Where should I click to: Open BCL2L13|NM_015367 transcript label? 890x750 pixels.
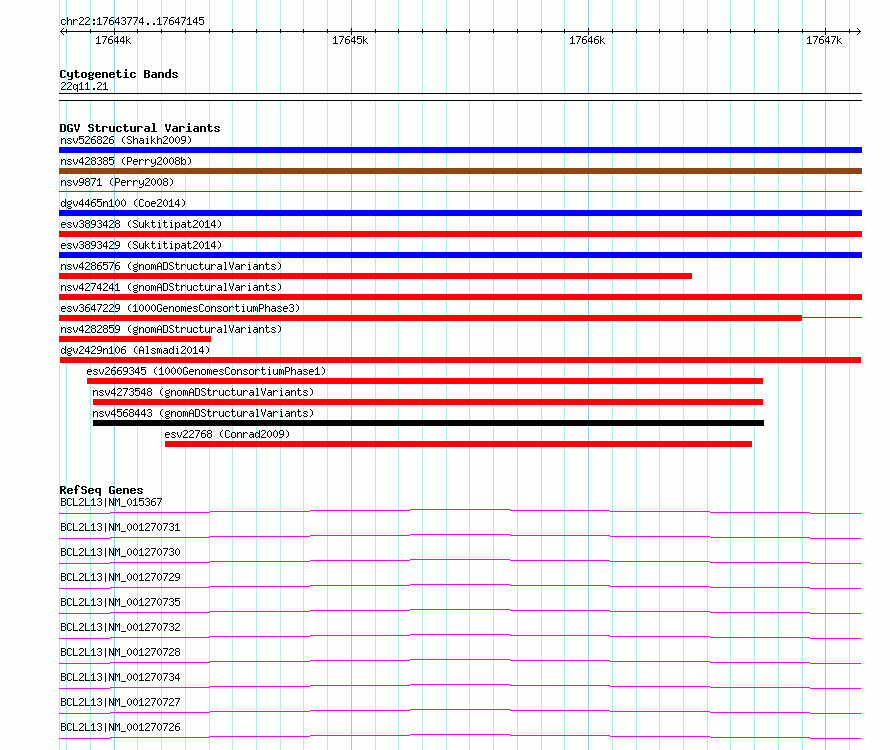(x=111, y=502)
